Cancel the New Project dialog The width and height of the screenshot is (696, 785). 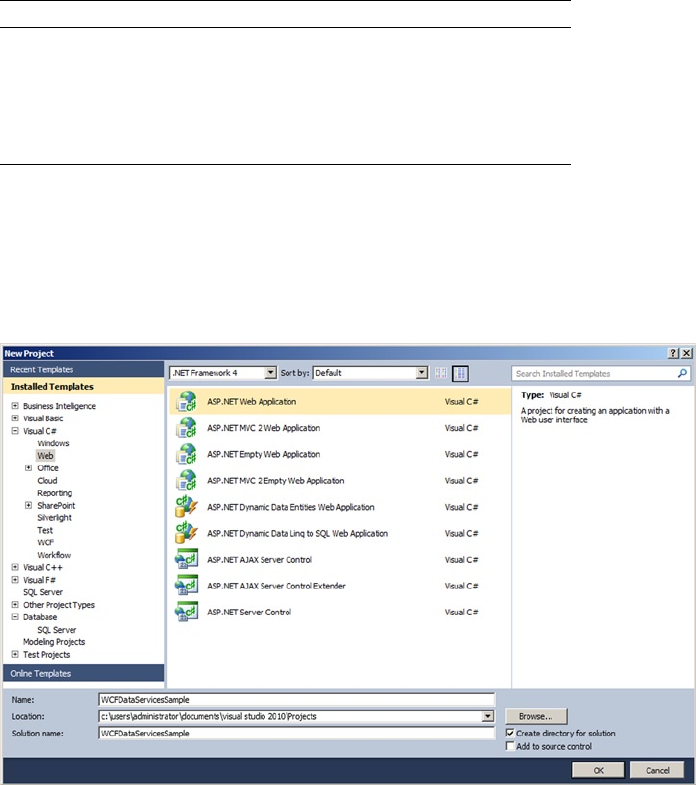(x=657, y=770)
